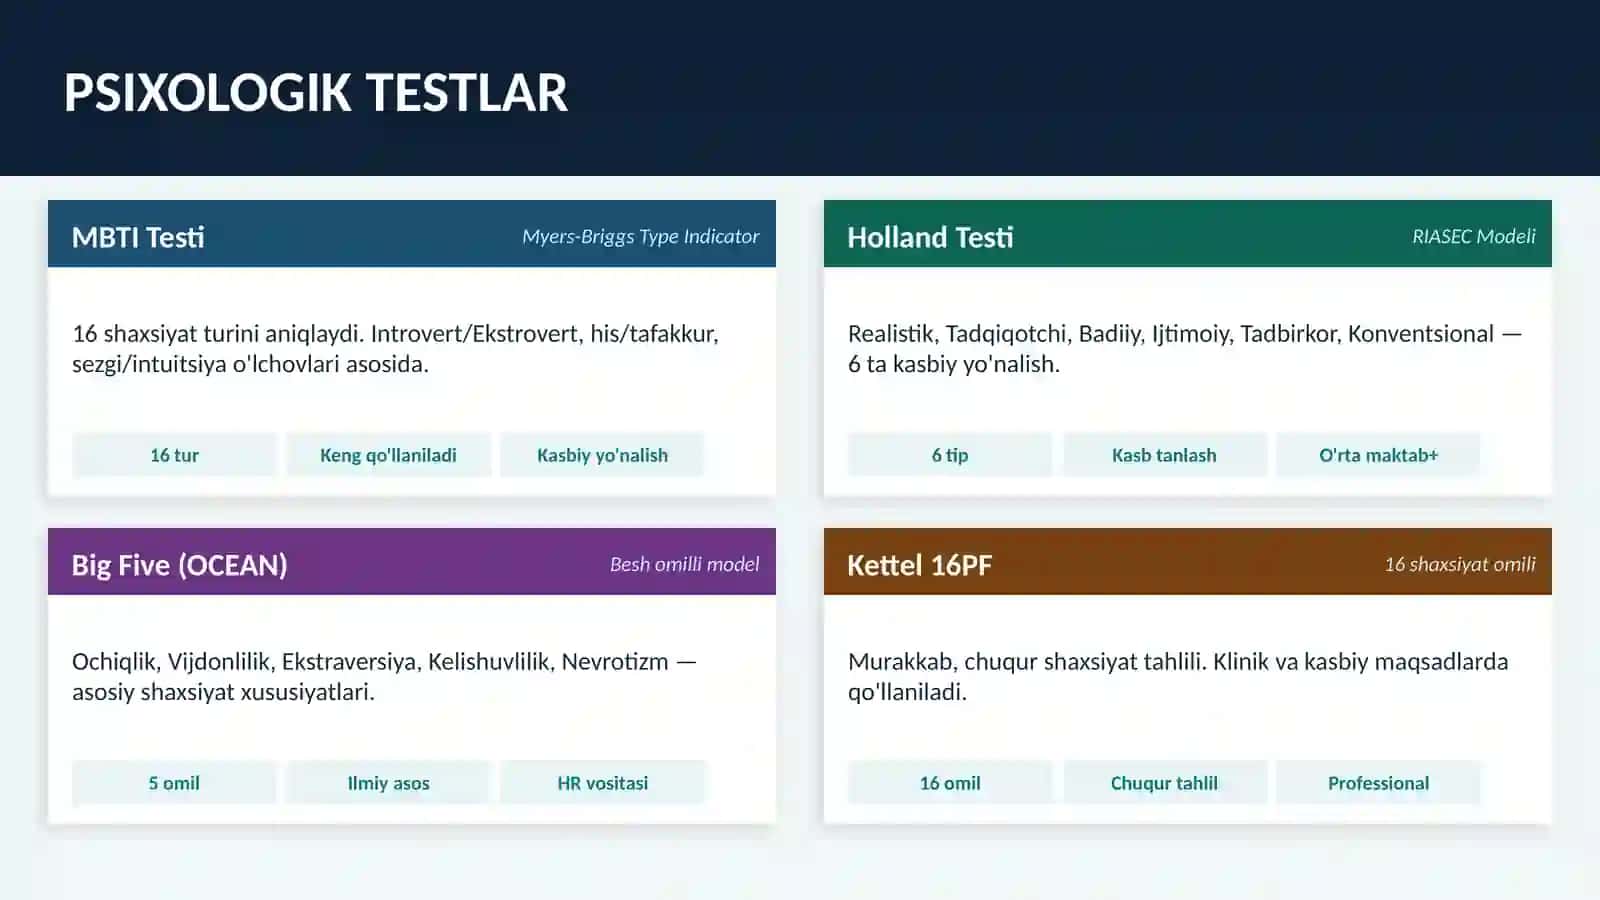Click the Kettel description starting 'Murakkab, chuqur'
The width and height of the screenshot is (1600, 900).
tap(1178, 676)
